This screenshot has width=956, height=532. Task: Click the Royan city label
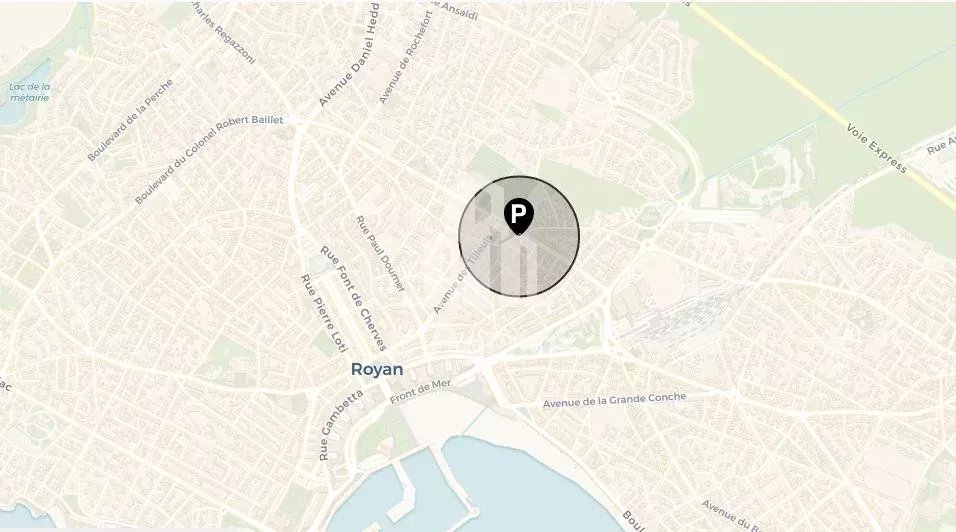tap(377, 369)
